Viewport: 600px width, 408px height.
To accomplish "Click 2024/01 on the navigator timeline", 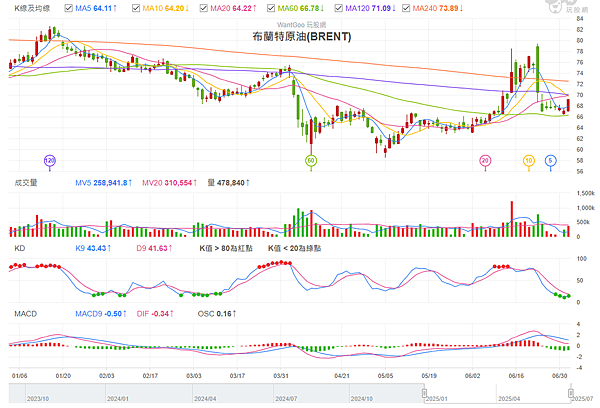I will [118, 399].
